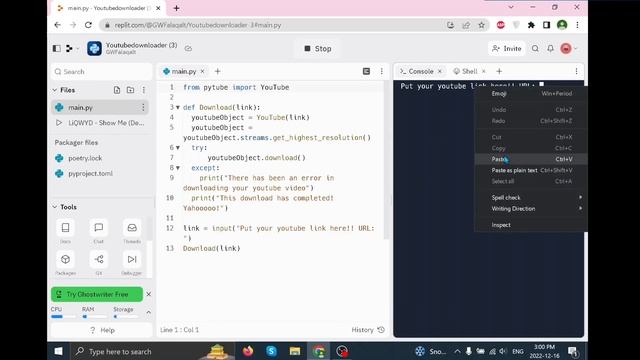This screenshot has height=360, width=640.
Task: Choose Paste as plain text
Action: point(531,170)
